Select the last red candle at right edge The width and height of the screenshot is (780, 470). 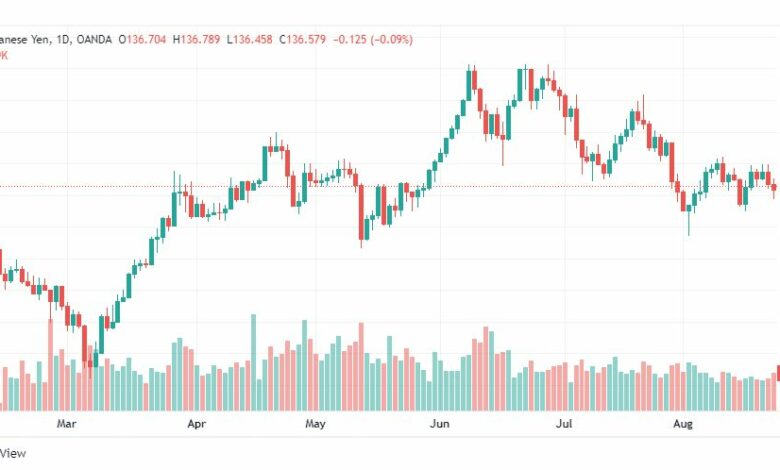(774, 189)
